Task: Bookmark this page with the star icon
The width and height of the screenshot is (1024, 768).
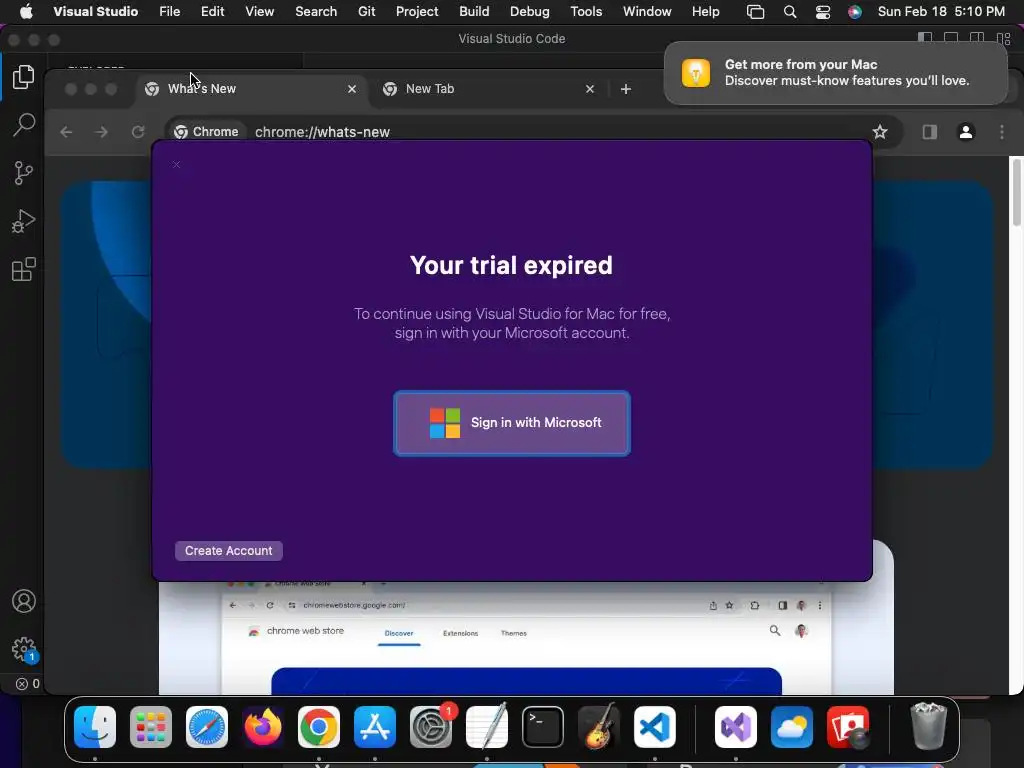Action: click(x=880, y=132)
